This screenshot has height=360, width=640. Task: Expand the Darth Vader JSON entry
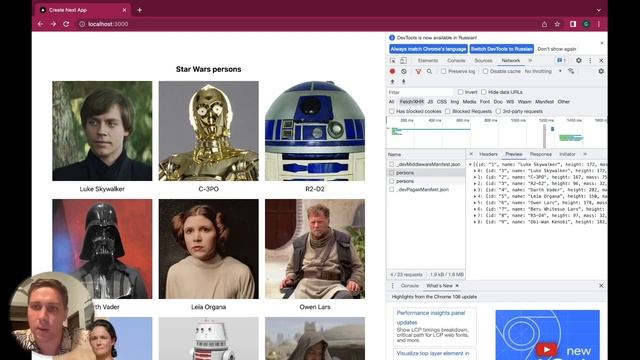point(475,190)
